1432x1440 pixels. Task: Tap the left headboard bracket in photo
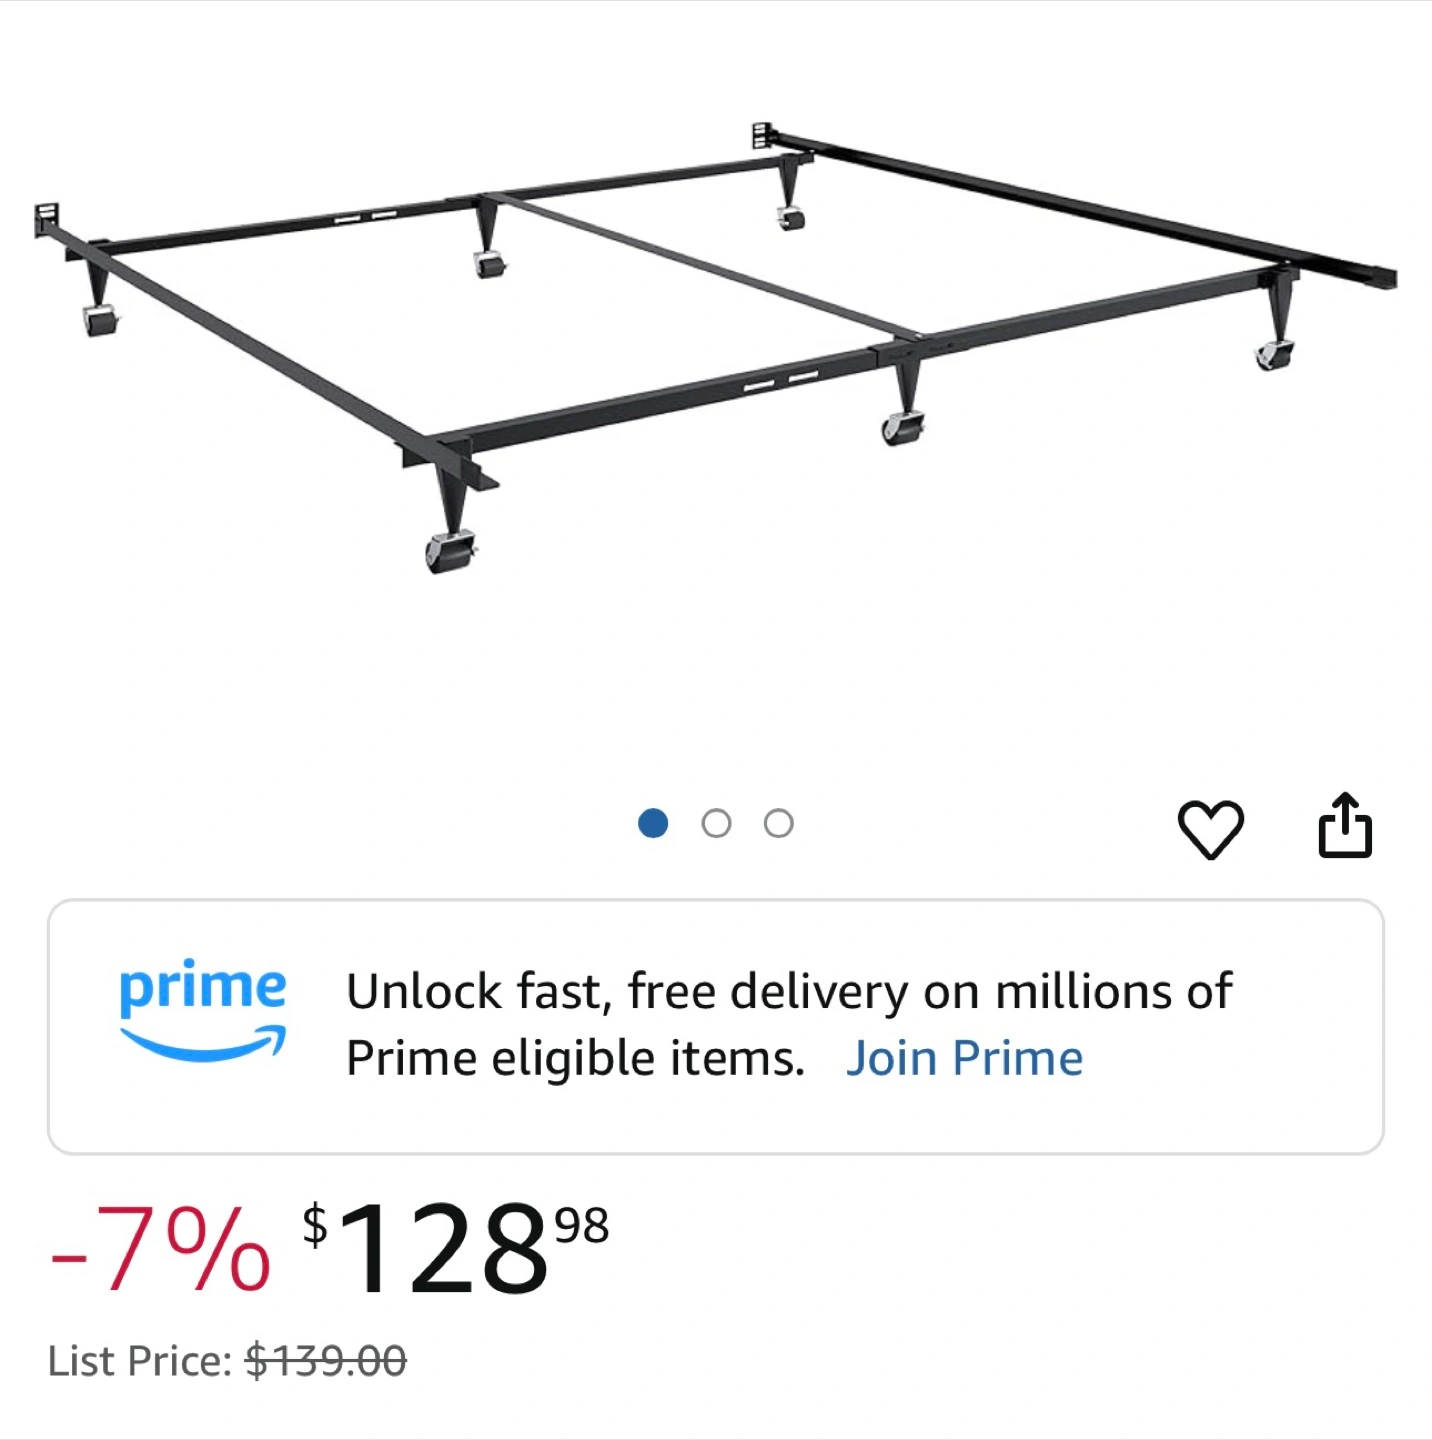[x=47, y=220]
